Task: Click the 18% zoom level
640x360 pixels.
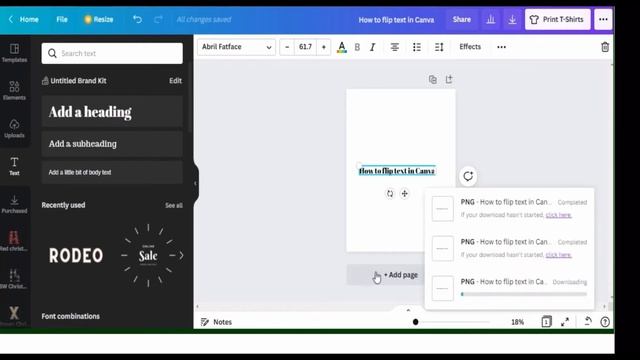Action: click(x=518, y=322)
